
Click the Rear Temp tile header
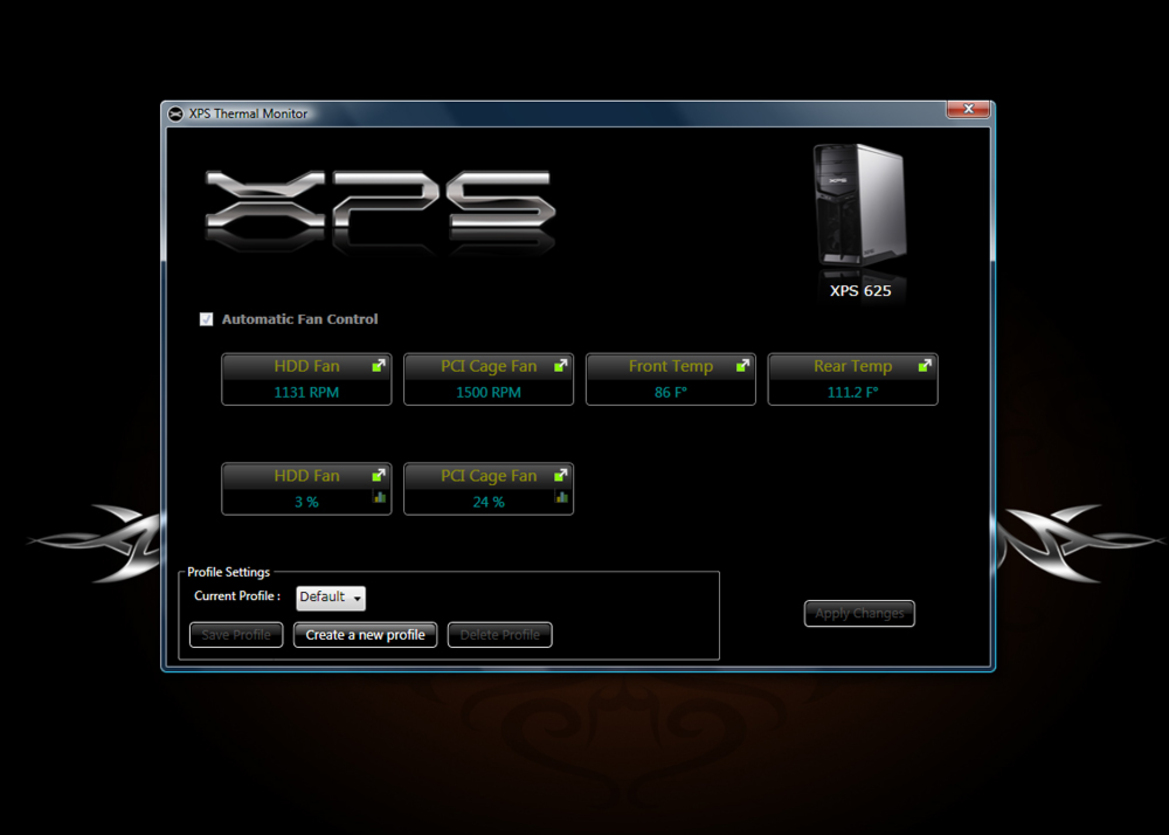(852, 366)
